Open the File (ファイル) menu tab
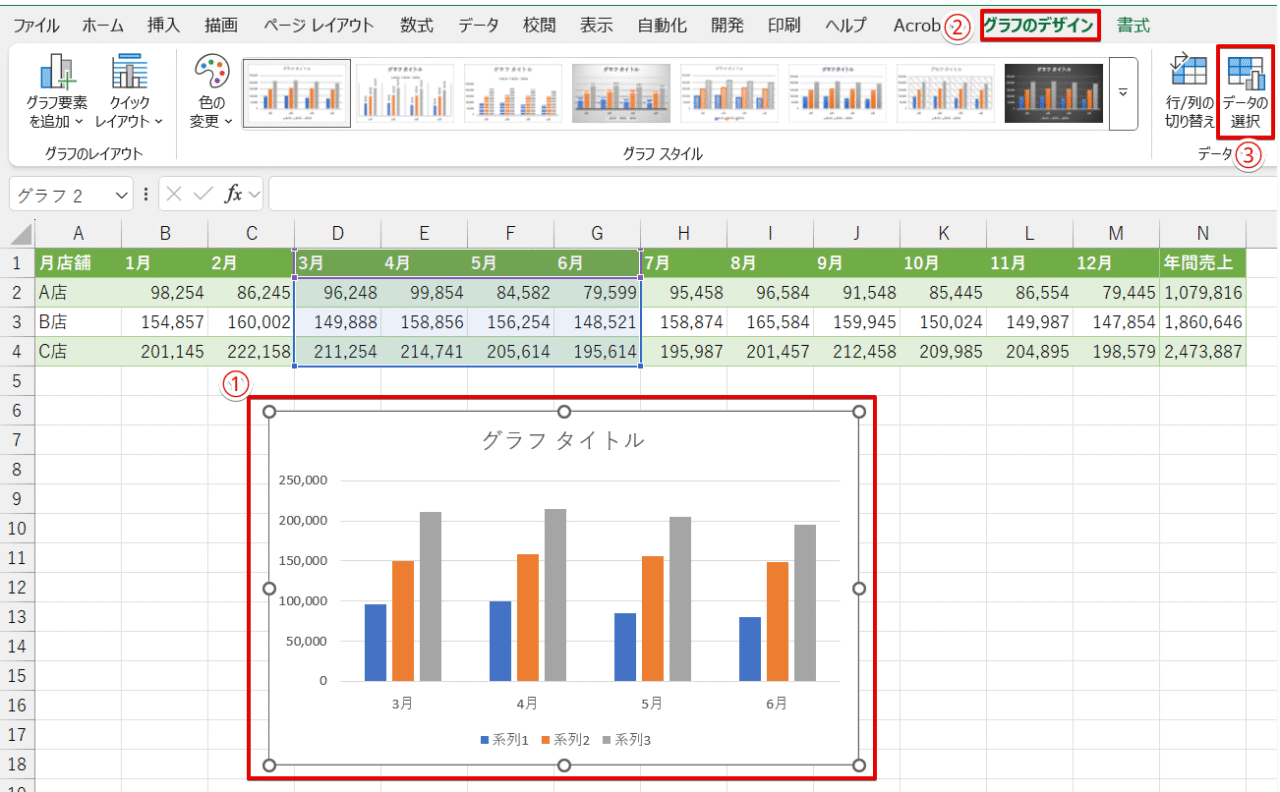 coord(36,26)
